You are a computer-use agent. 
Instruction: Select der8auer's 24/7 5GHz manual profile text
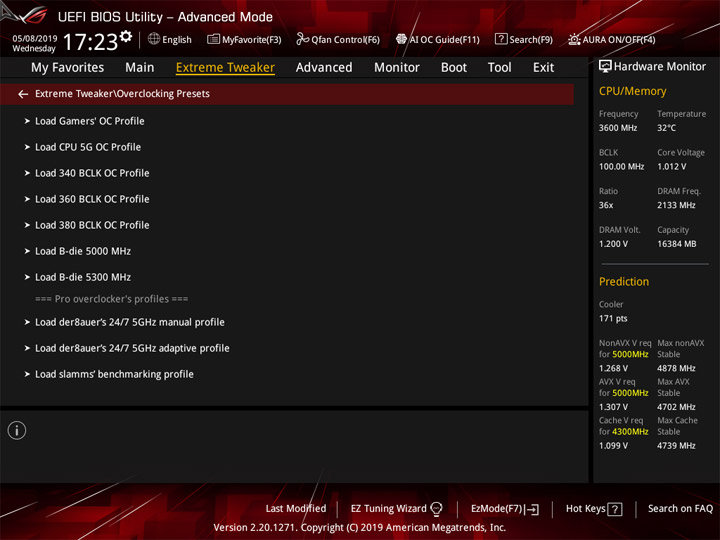coord(130,322)
